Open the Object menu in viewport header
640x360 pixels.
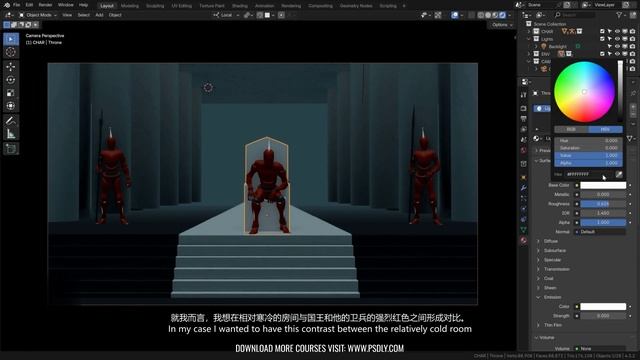(x=115, y=15)
